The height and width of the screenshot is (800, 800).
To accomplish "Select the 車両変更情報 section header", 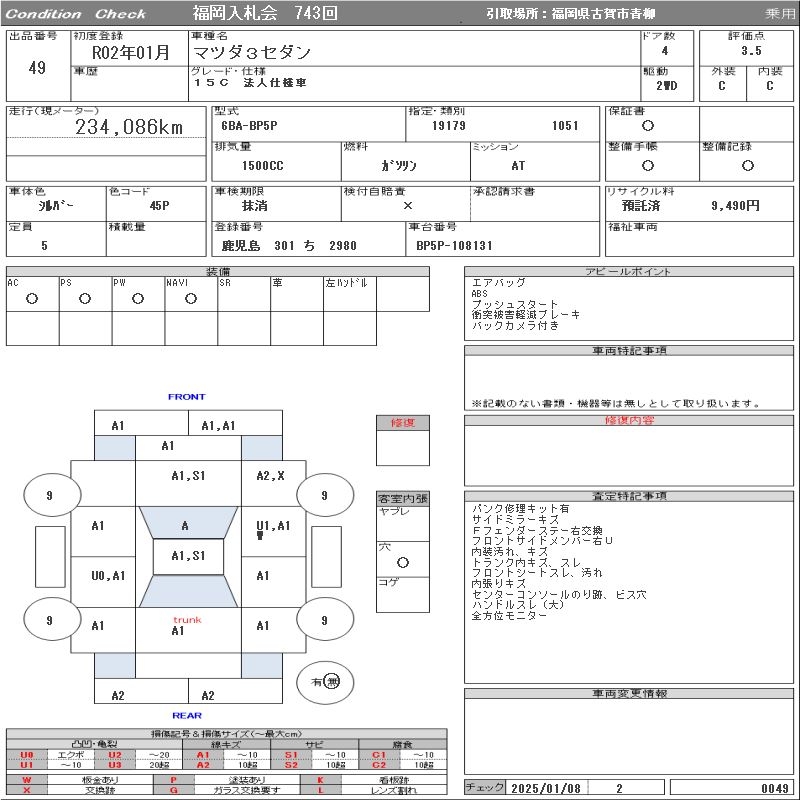I will pyautogui.click(x=629, y=693).
